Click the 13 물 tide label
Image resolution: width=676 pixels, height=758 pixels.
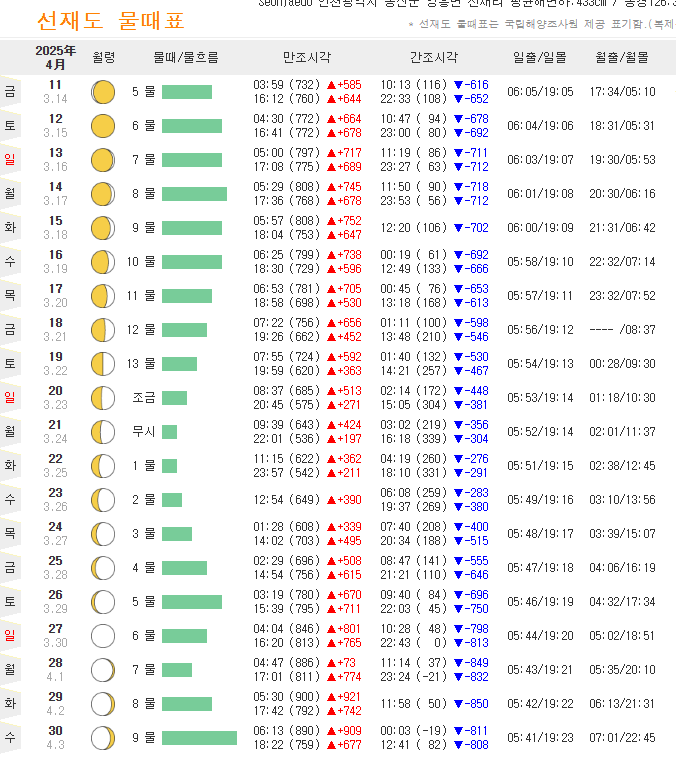coord(141,364)
